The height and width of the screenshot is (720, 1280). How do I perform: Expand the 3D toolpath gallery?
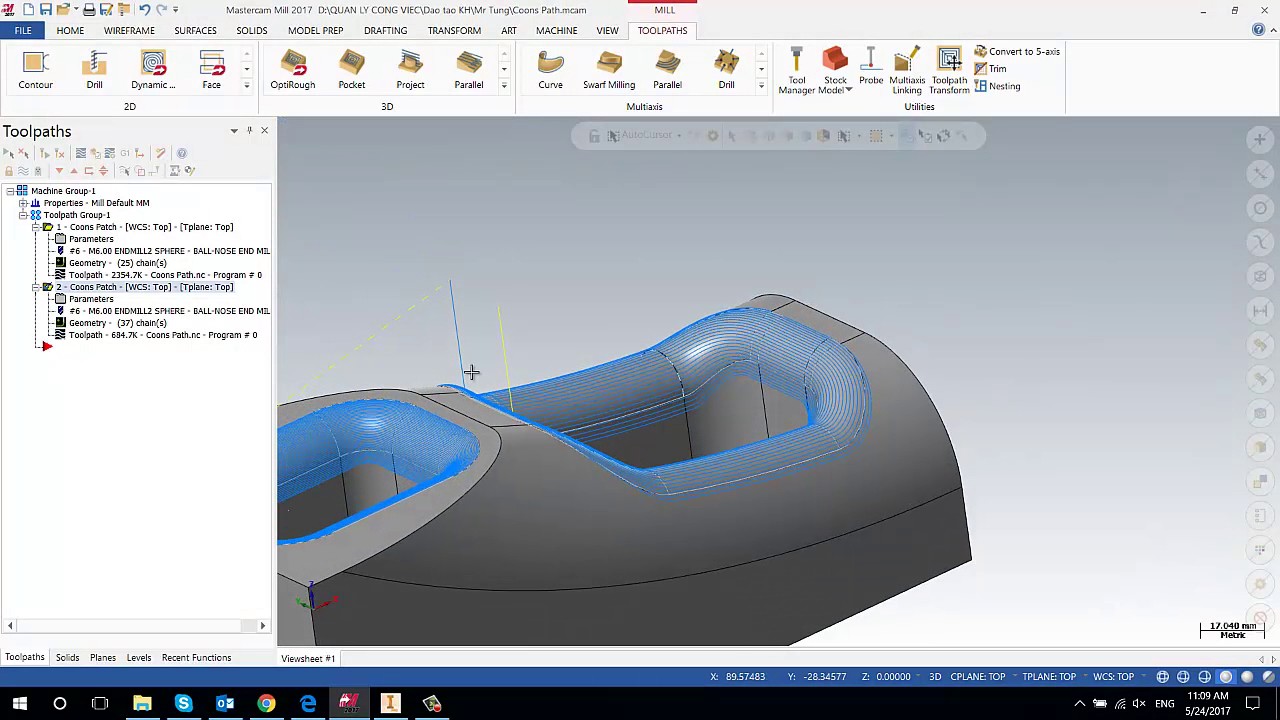coord(504,86)
